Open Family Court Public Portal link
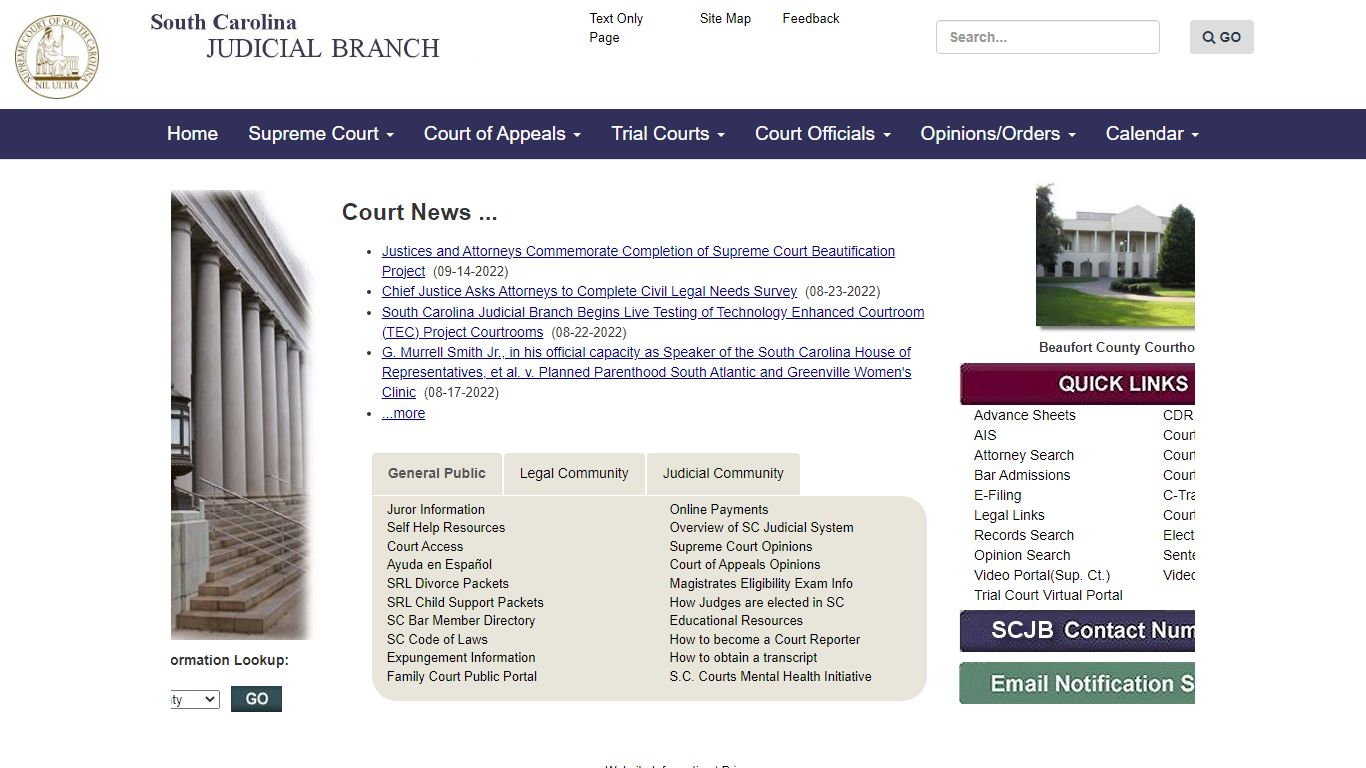Screen dimensions: 1366x768 pos(462,677)
